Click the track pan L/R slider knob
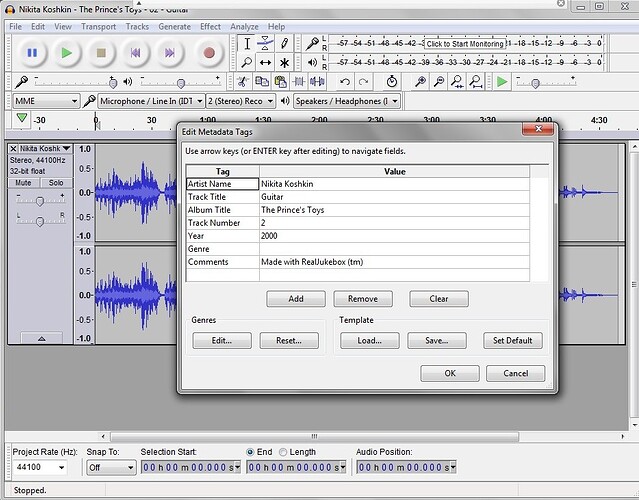 coord(40,221)
